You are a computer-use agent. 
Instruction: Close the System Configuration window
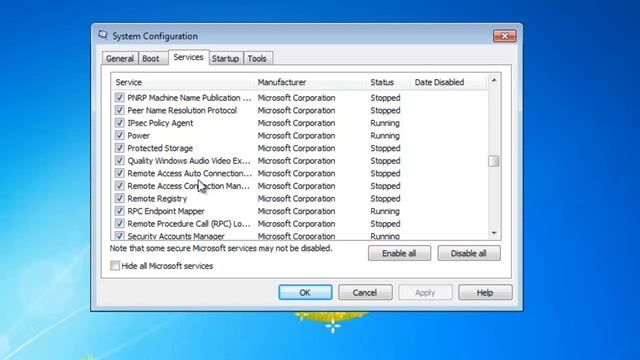click(504, 36)
